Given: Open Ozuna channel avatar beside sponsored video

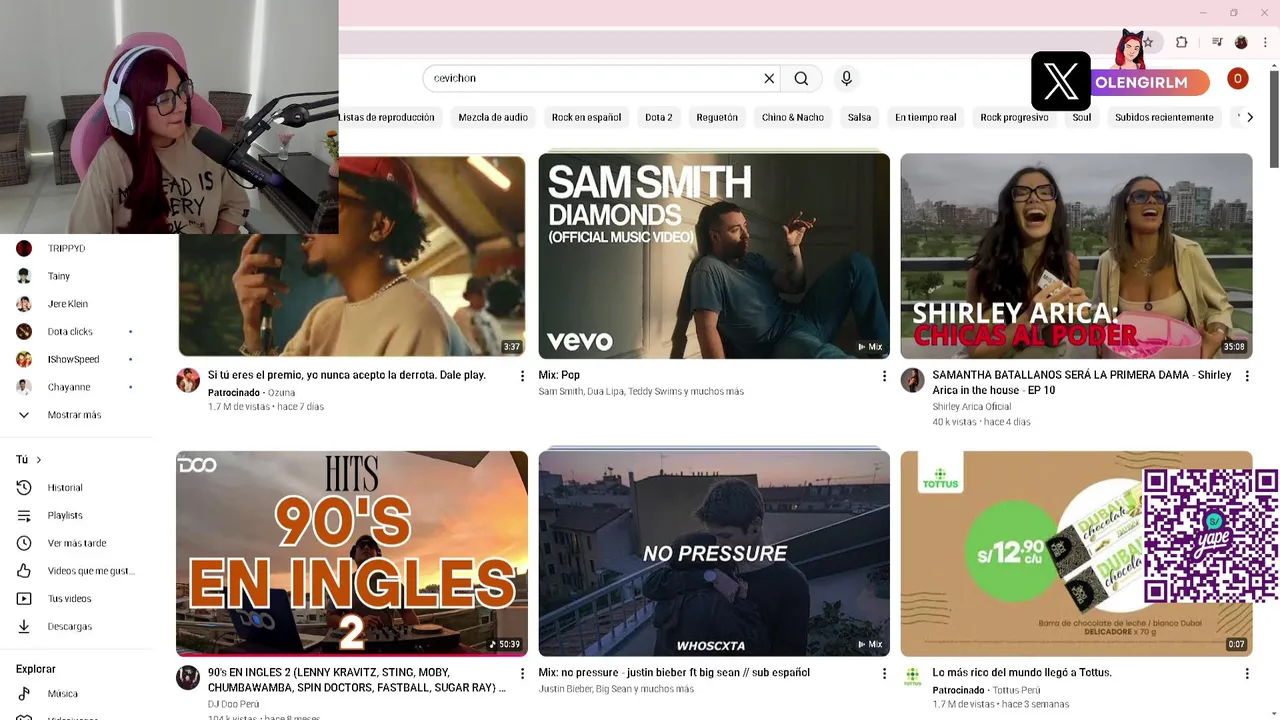Looking at the screenshot, I should [188, 380].
